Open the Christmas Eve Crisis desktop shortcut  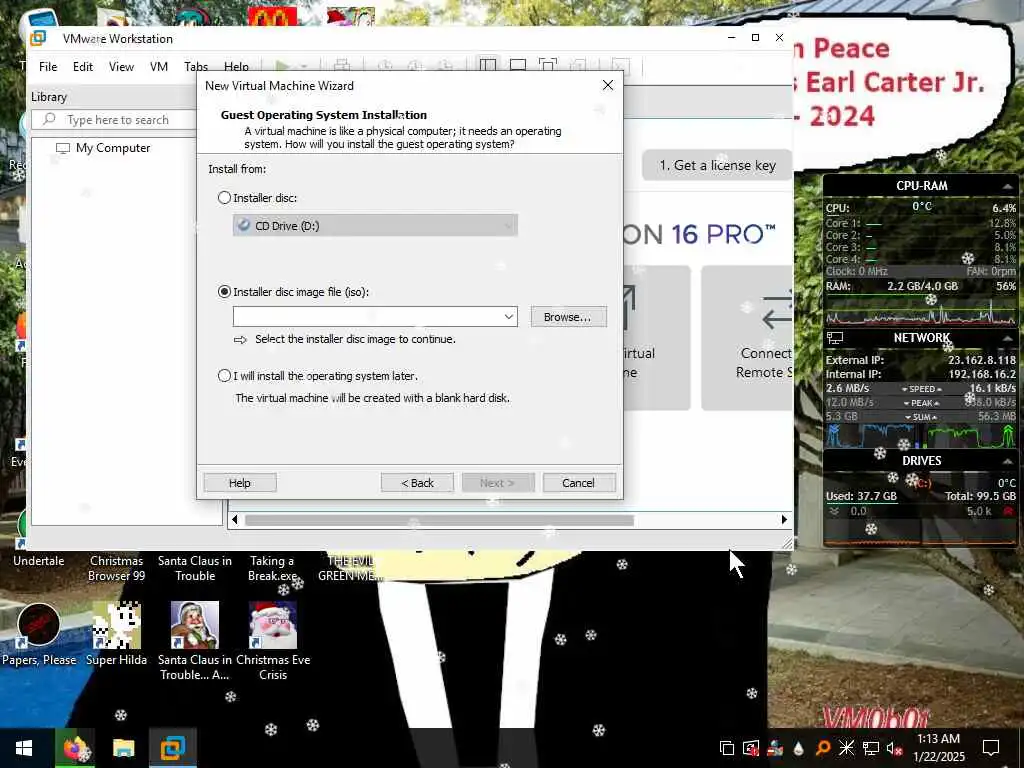click(273, 641)
